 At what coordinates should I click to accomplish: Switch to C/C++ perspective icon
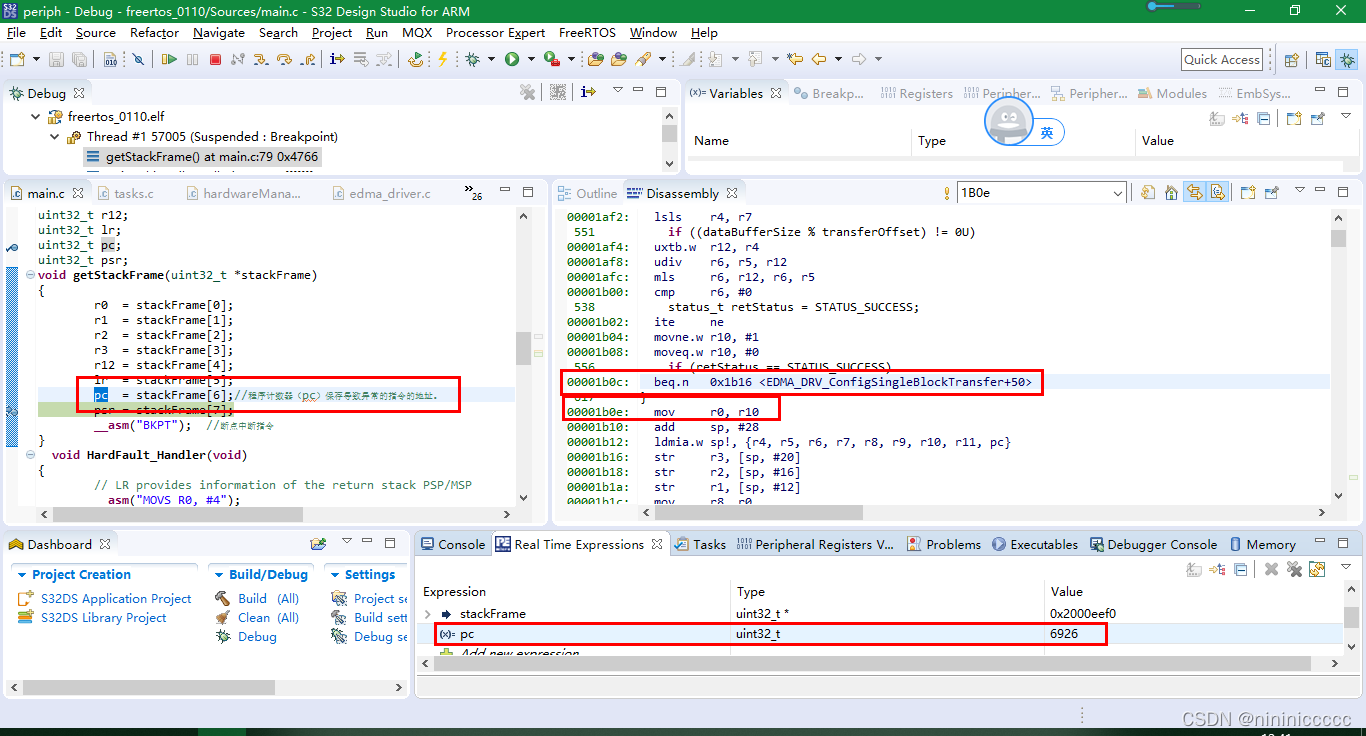point(1323,60)
